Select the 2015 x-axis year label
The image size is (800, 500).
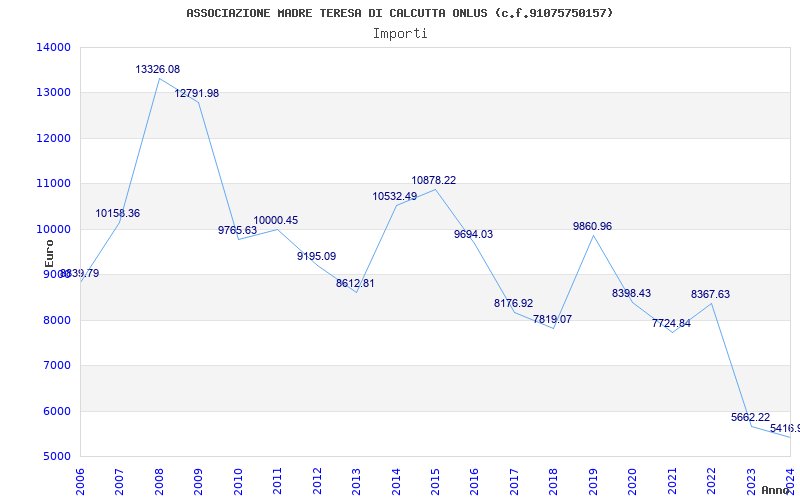coord(436,482)
